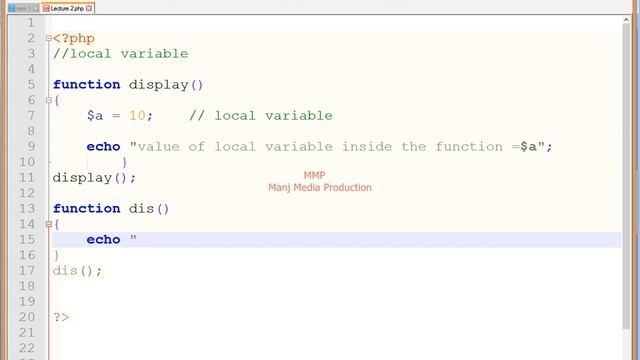Collapse the <?php block fold marker
The height and width of the screenshot is (360, 640).
point(49,38)
